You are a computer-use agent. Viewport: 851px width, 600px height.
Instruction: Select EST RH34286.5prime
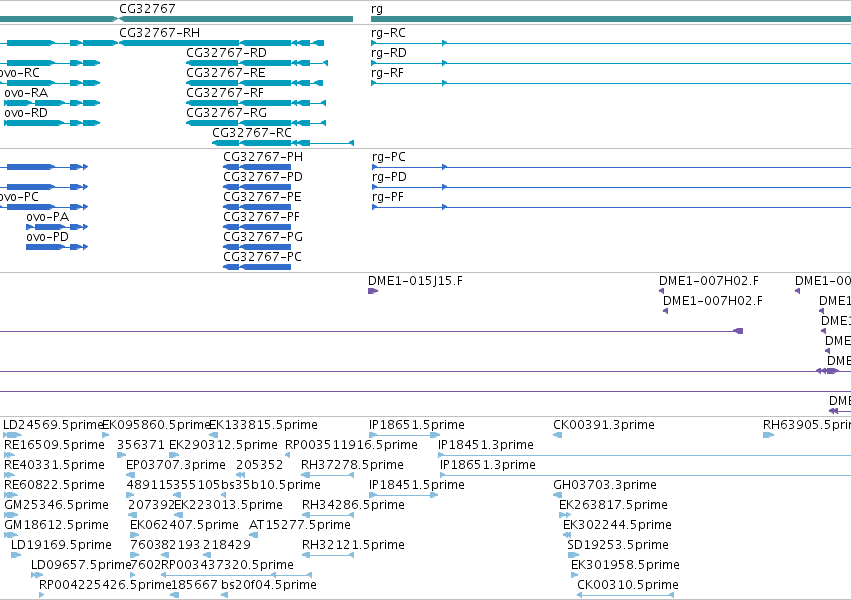click(328, 515)
